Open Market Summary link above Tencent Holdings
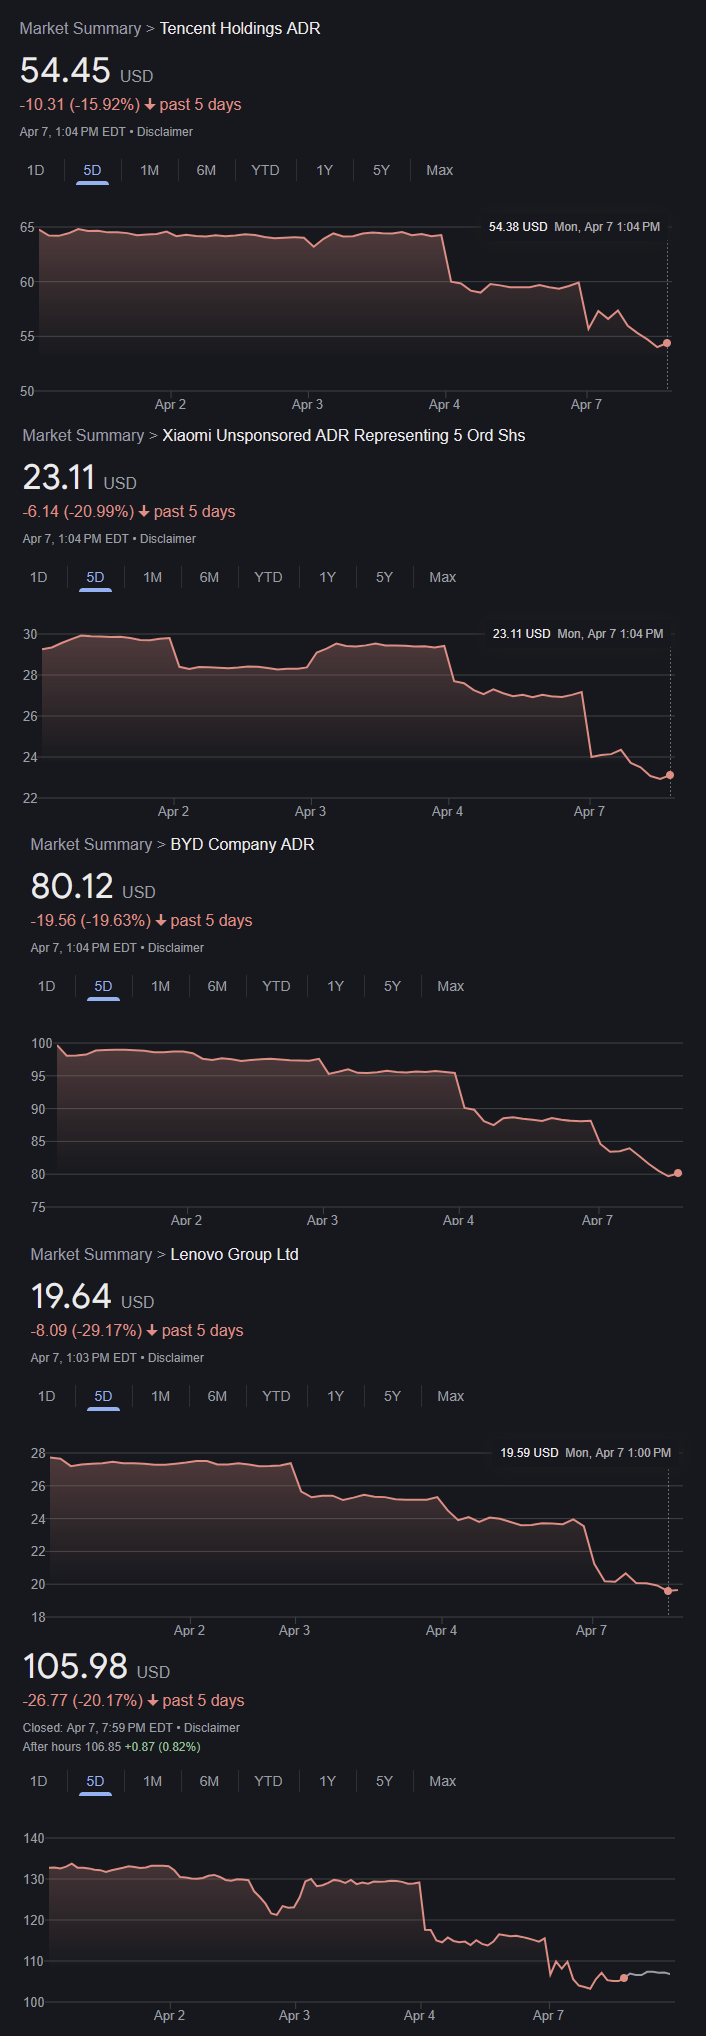The width and height of the screenshot is (706, 2036). click(80, 28)
